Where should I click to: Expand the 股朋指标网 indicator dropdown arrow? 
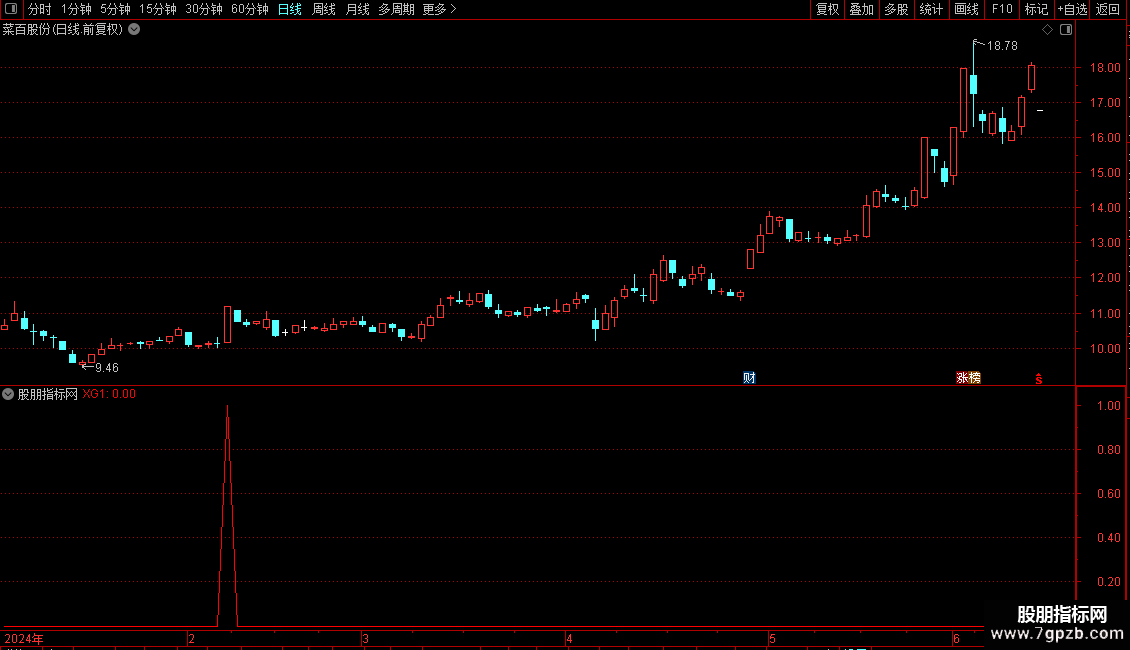pos(8,394)
